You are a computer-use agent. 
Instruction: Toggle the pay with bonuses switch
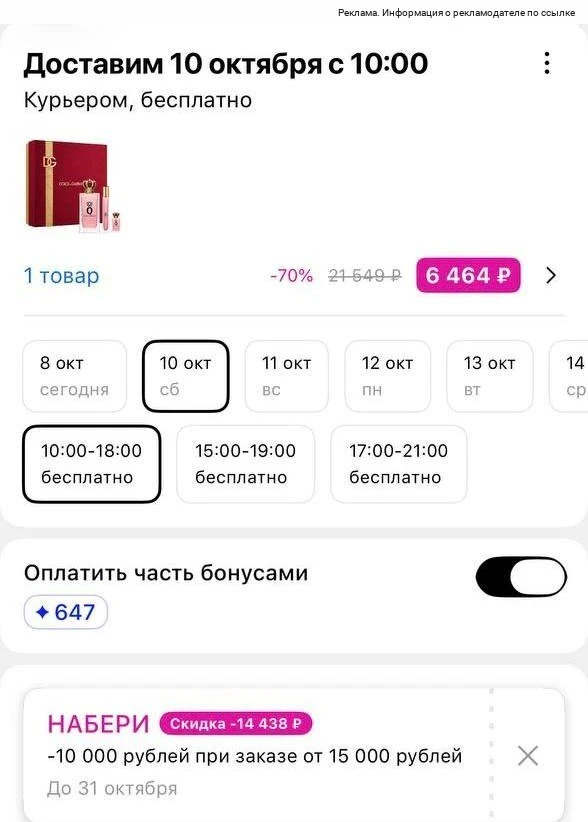(521, 577)
